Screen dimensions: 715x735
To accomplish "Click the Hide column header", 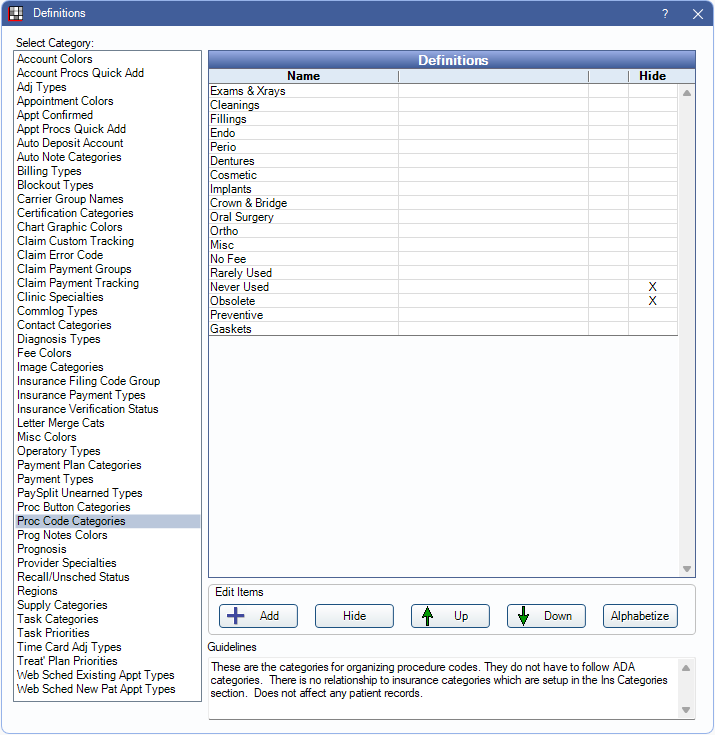I will (x=652, y=76).
